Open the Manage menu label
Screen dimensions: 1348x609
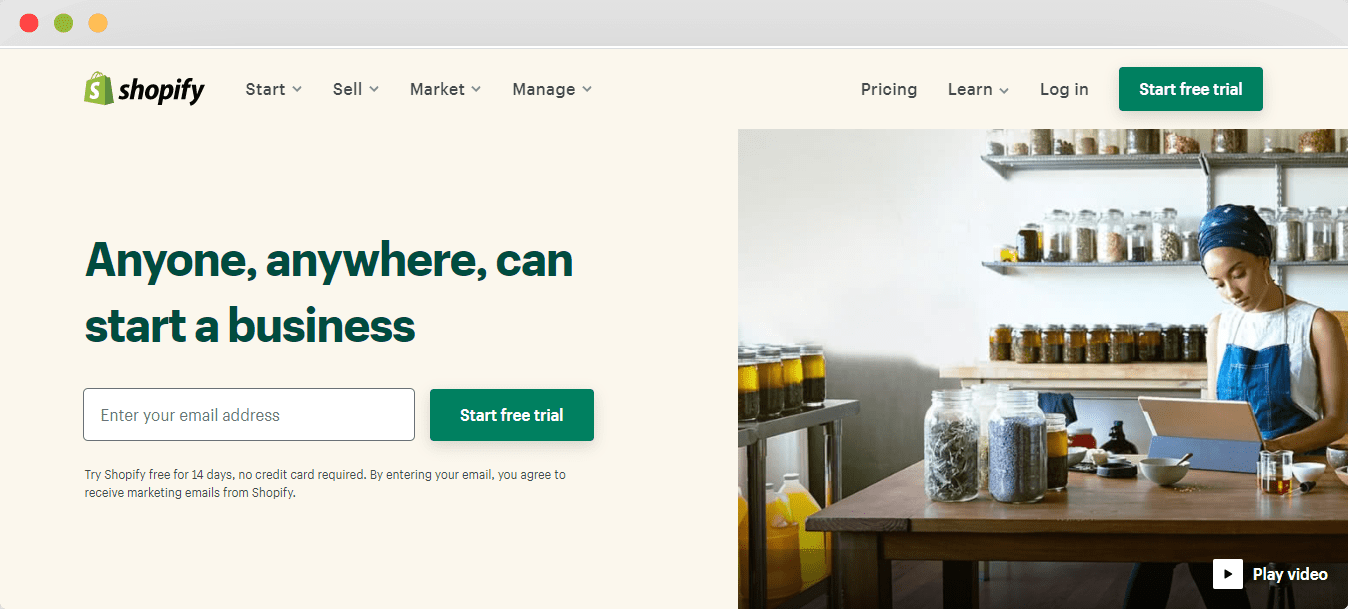(543, 89)
